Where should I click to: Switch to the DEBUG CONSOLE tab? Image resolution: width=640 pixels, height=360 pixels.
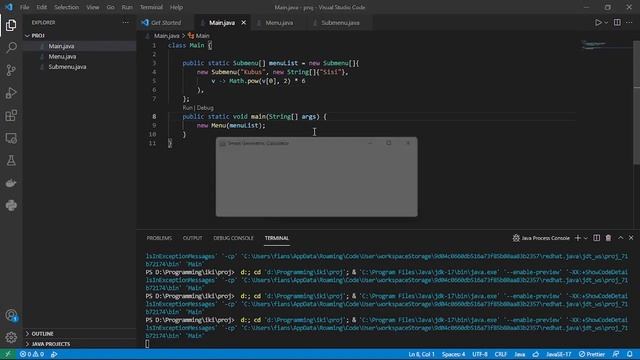(x=233, y=238)
